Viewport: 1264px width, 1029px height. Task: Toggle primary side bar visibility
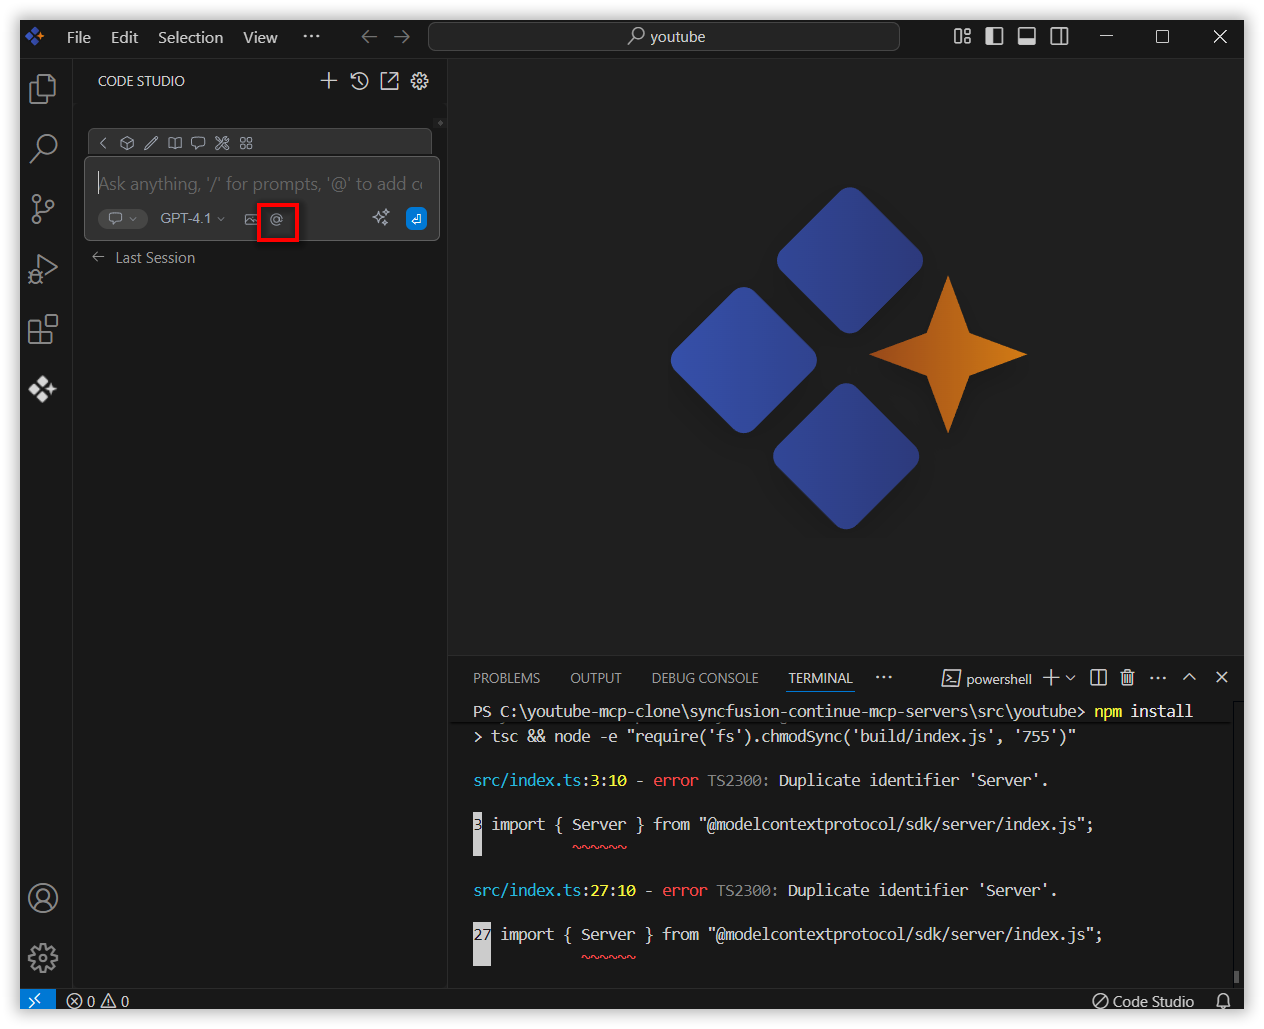tap(994, 36)
